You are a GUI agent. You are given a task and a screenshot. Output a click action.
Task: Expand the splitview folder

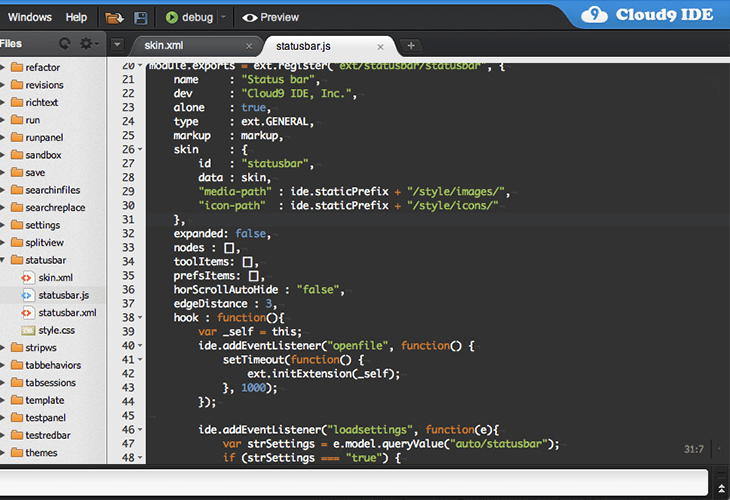[x=2, y=243]
